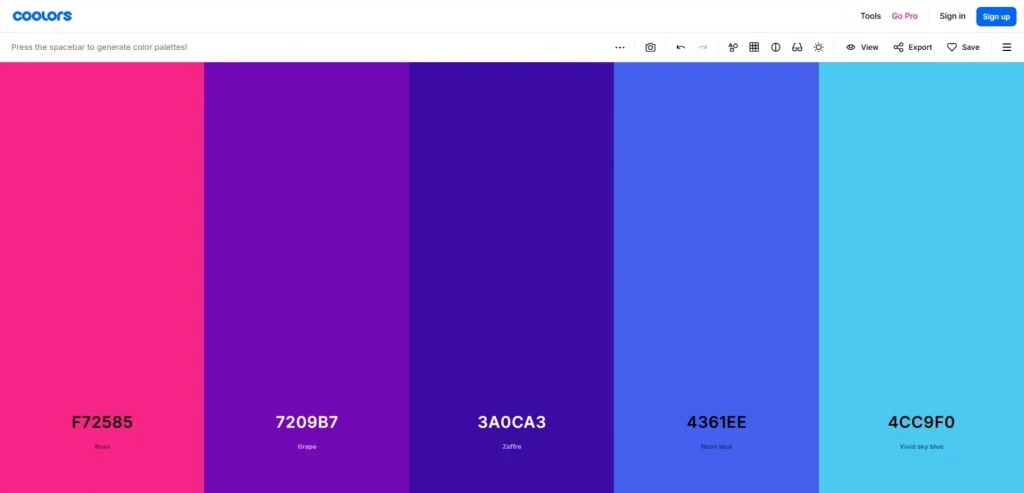
Task: Click the F72585 Rose hex code
Action: [102, 422]
